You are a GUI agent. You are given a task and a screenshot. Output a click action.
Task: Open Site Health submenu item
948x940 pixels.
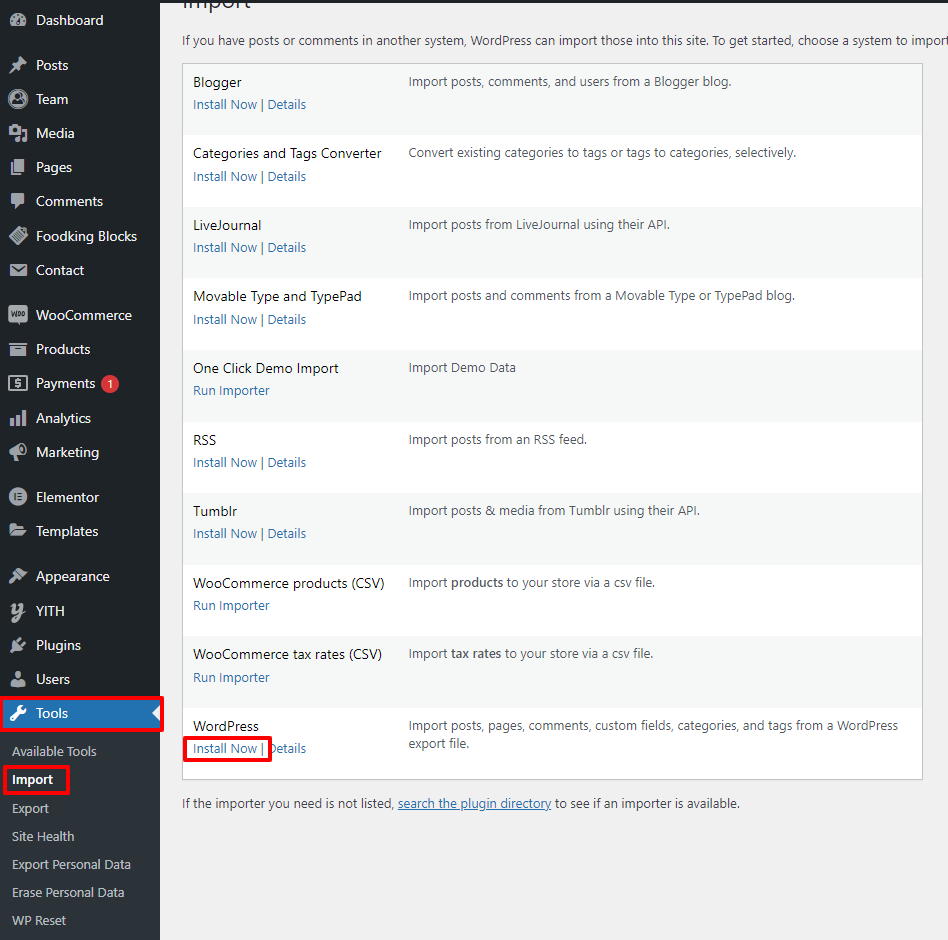pyautogui.click(x=43, y=836)
